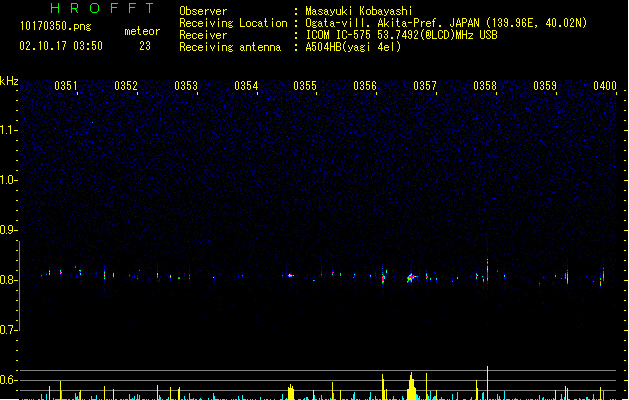This screenshot has height=400, width=629.
Task: Click the 1.1 kHz axis label
Action: [8, 130]
